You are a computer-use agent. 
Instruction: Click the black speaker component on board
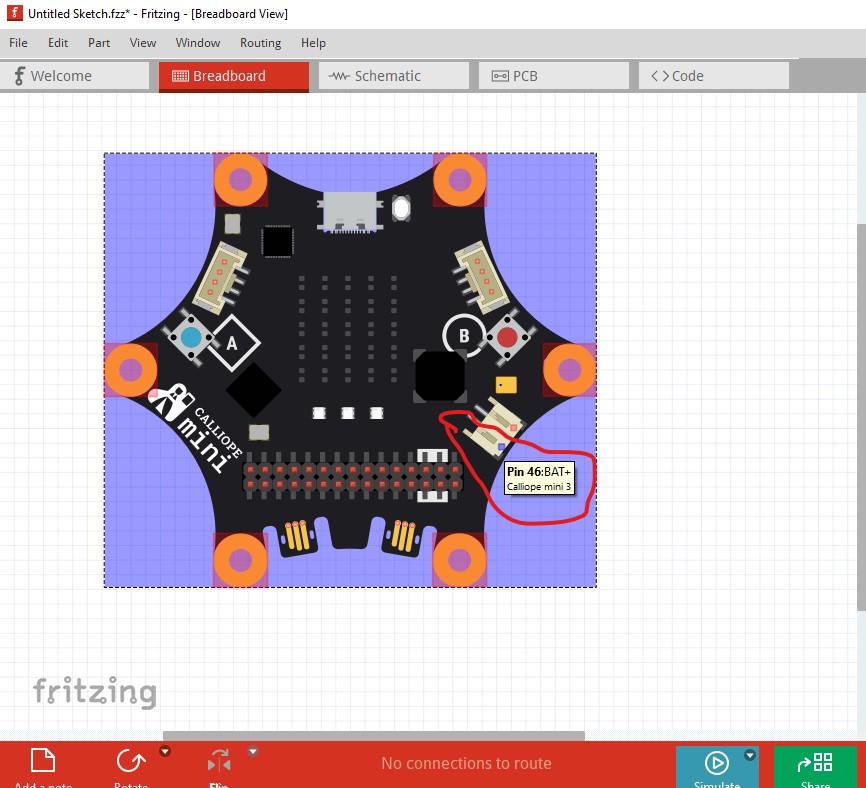tap(440, 376)
